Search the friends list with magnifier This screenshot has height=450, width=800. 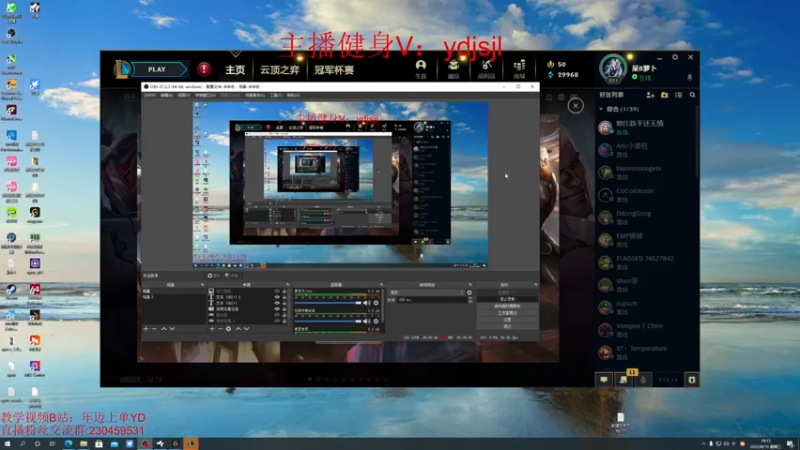(x=692, y=95)
